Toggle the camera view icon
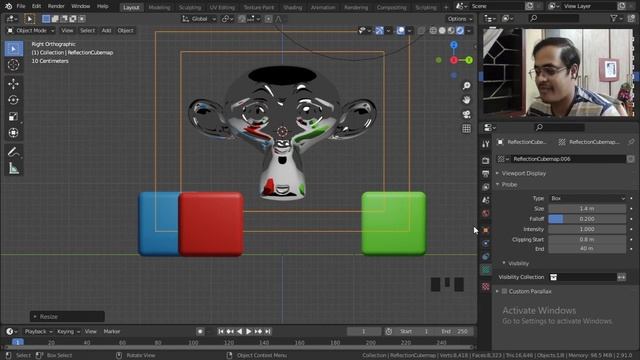This screenshot has width=640, height=360. point(467,114)
